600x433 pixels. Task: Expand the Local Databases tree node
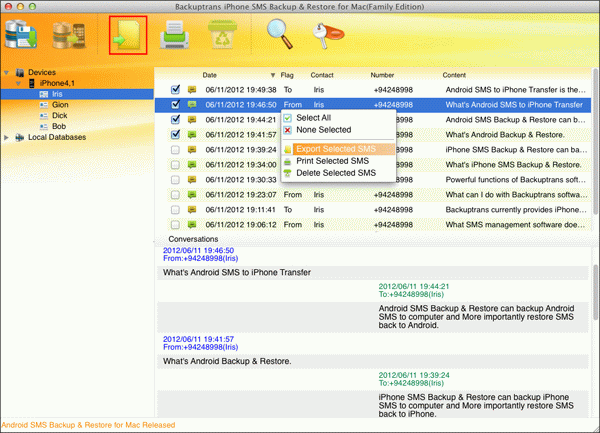coord(6,137)
